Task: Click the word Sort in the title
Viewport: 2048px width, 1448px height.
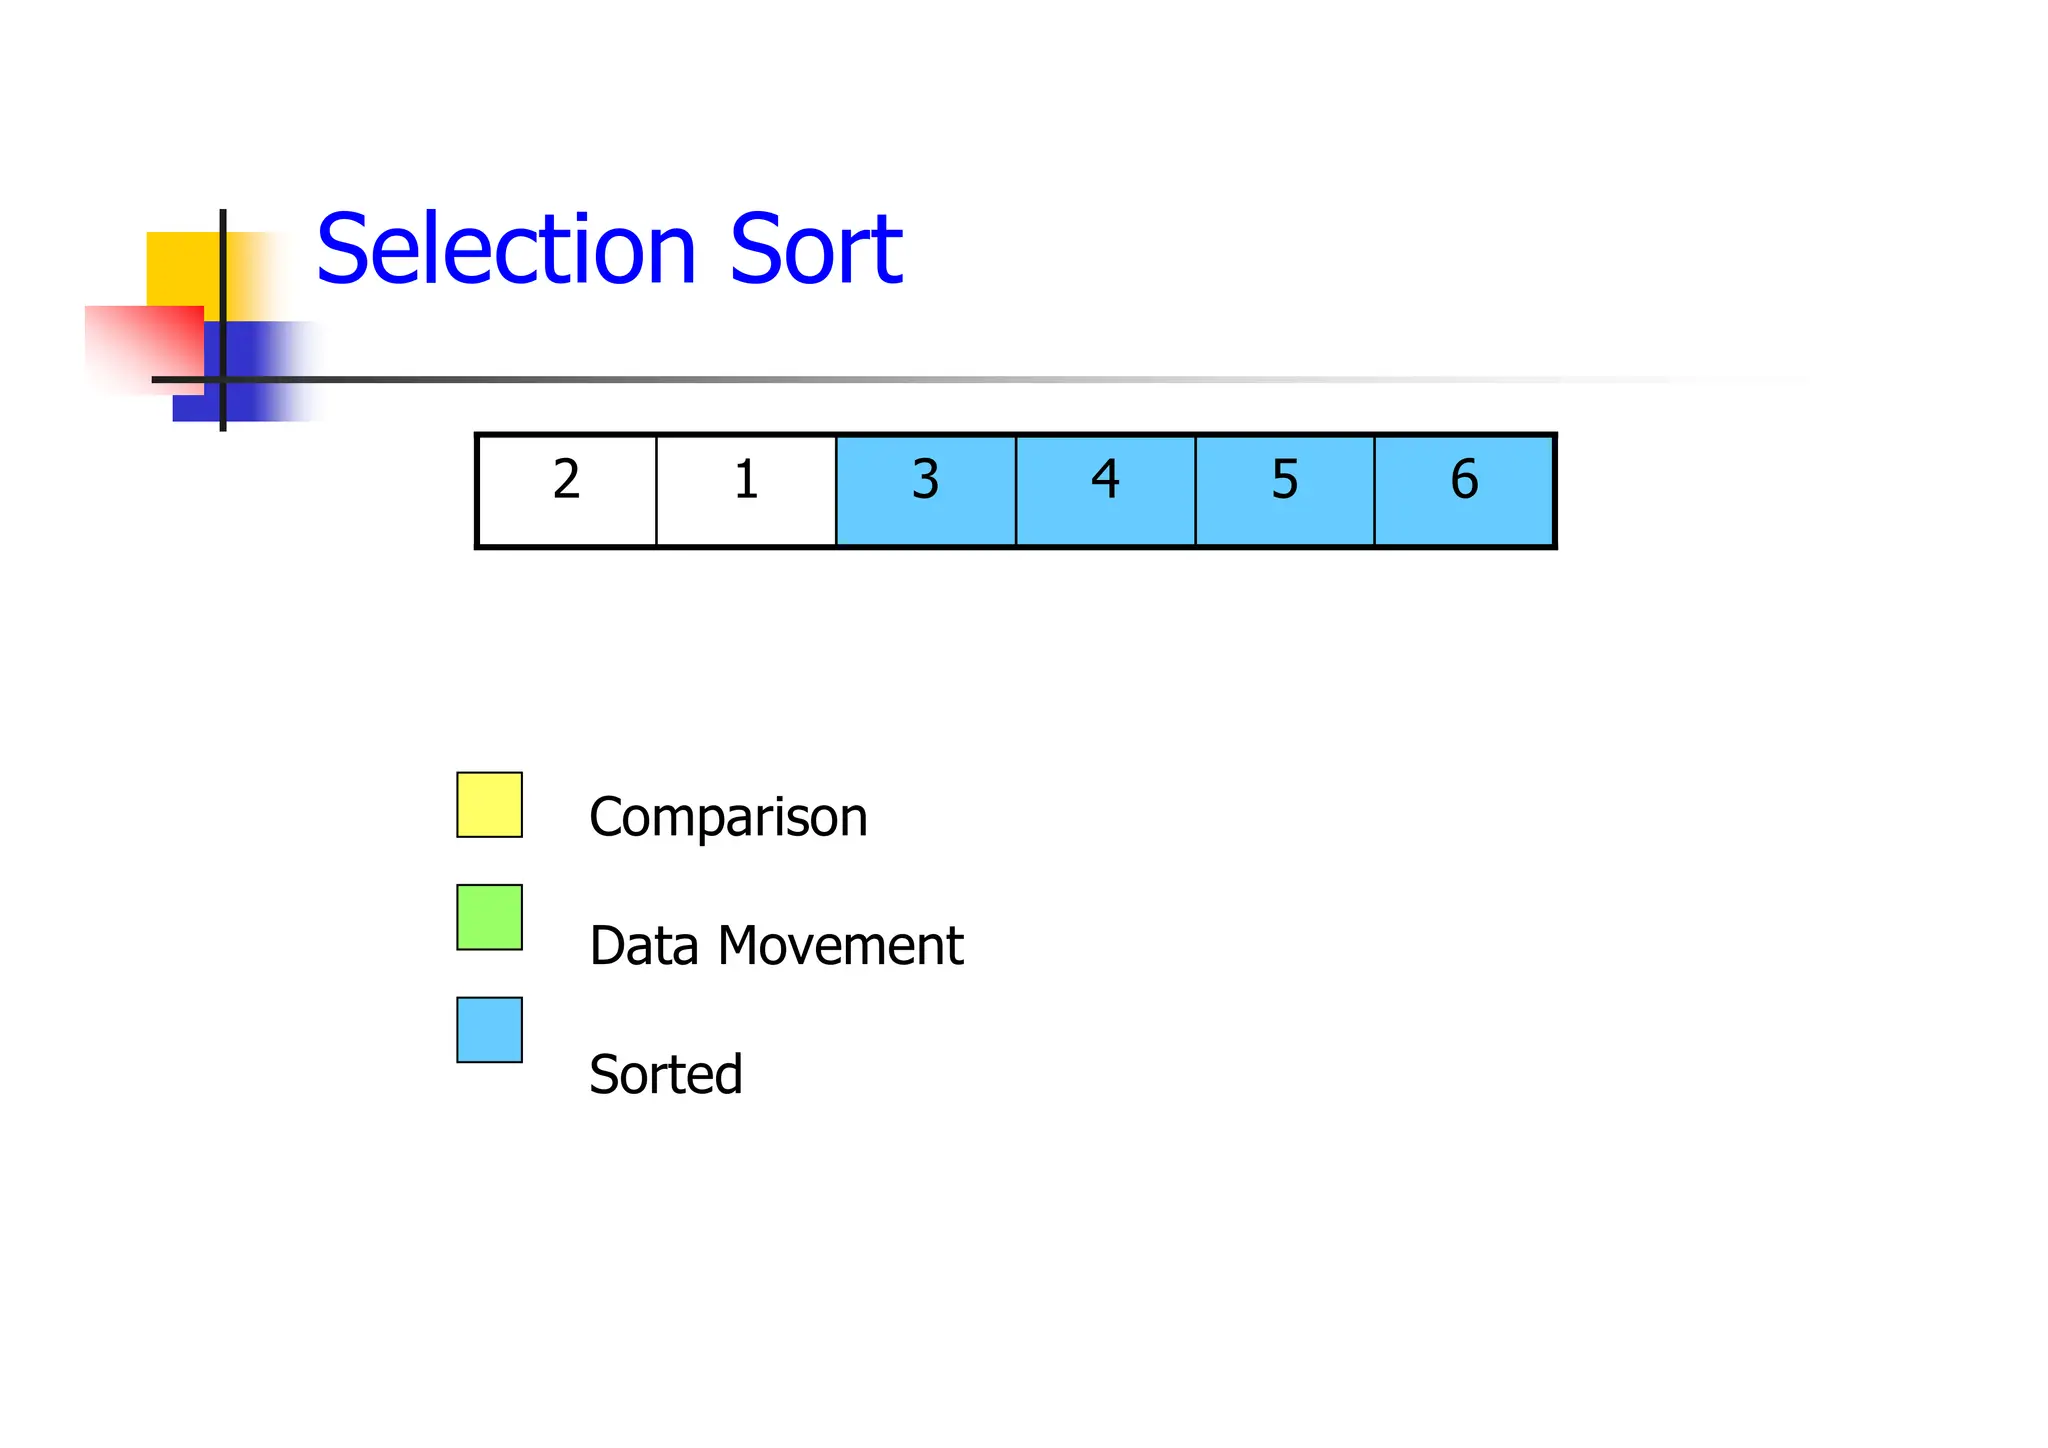Action: tap(816, 249)
